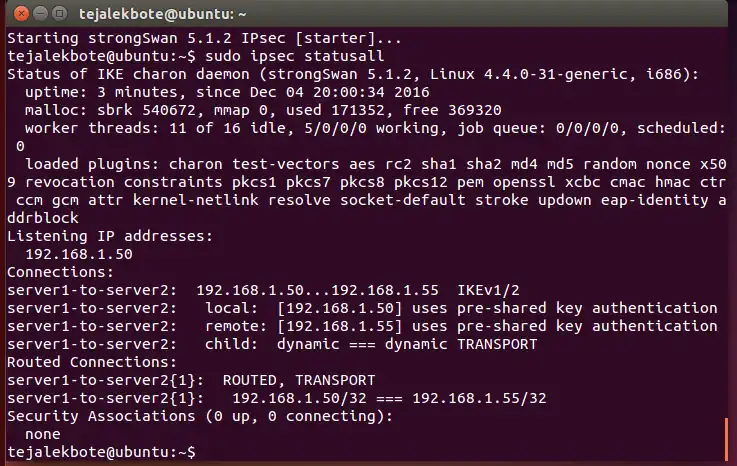Click the 'Security Associations' line

pos(200,416)
